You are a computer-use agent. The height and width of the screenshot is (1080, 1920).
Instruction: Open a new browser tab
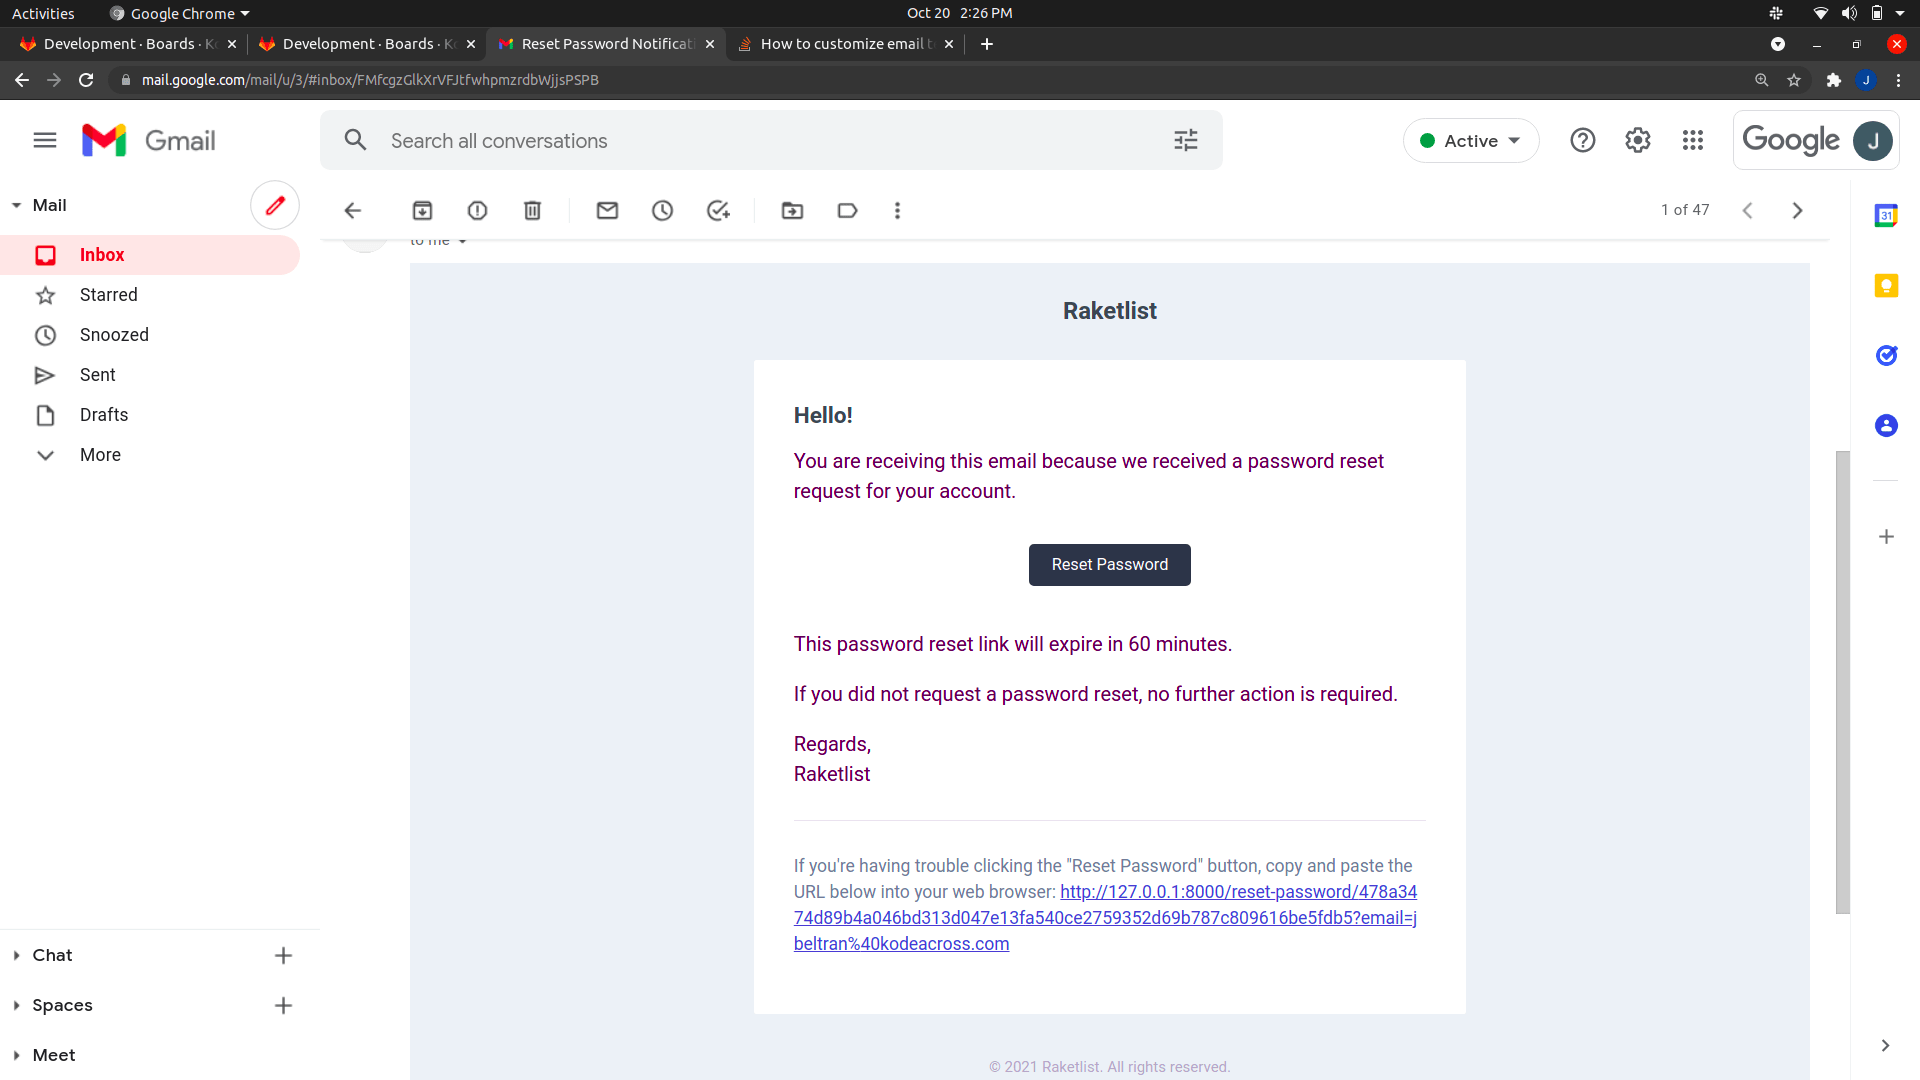pos(986,44)
